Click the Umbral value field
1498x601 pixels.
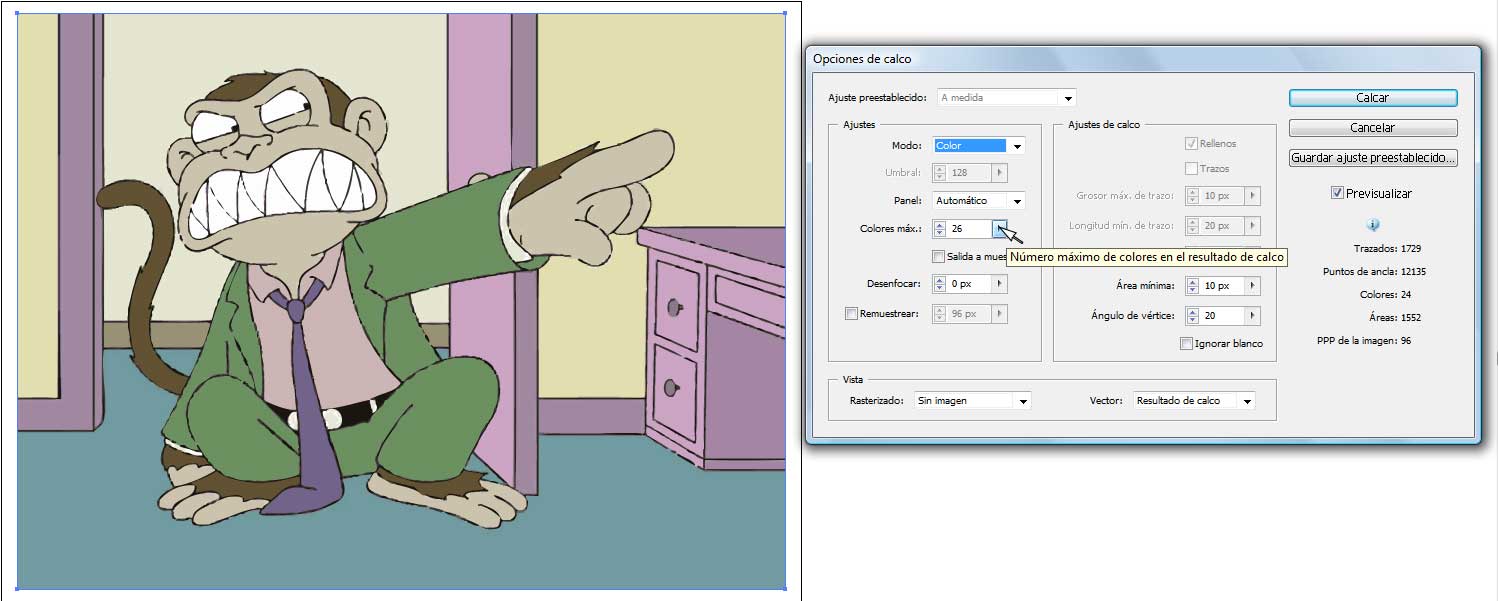(970, 174)
